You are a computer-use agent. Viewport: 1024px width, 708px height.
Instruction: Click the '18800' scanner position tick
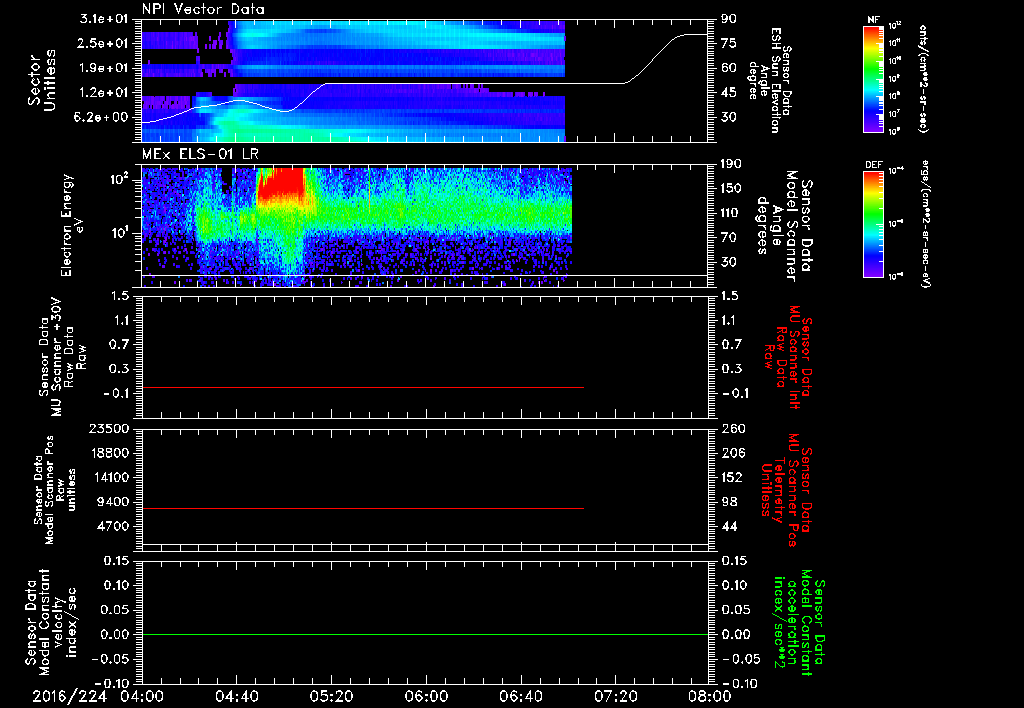click(109, 453)
